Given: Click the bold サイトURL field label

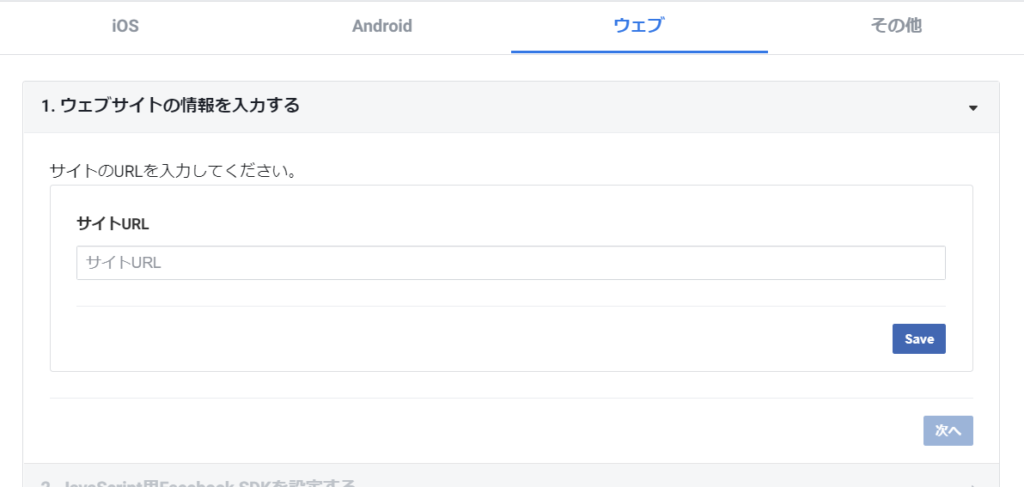Looking at the screenshot, I should (x=112, y=224).
